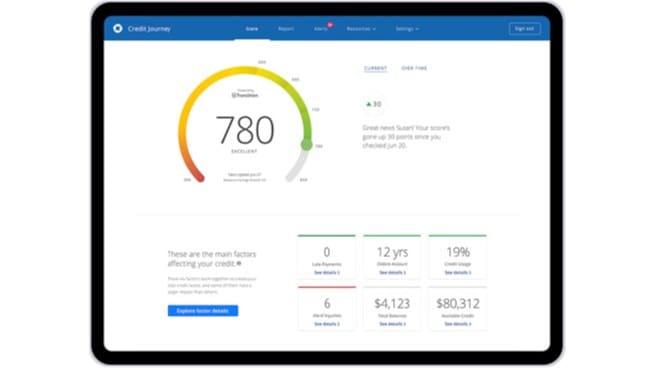Screen dimensions: 654x368
Task: See details for Late Payments
Action: click(x=327, y=272)
